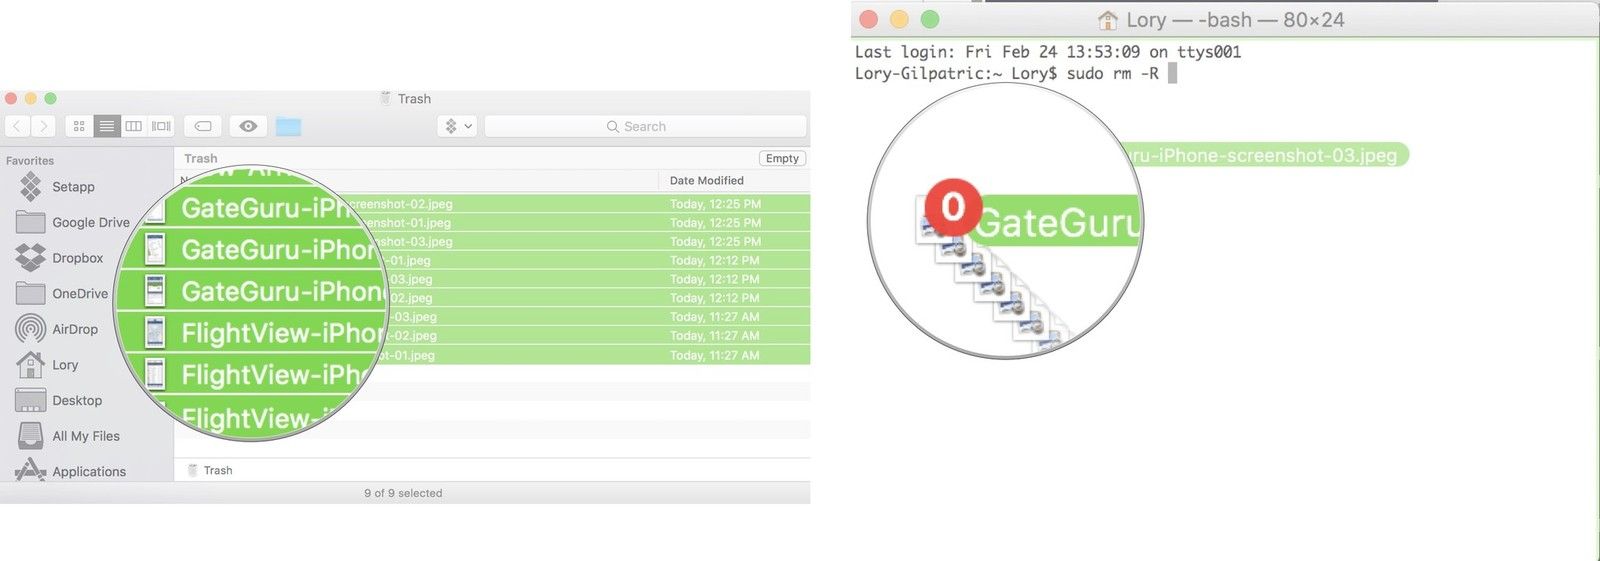This screenshot has height=561, width=1600.
Task: Click the Edit Tags toolbar icon
Action: pyautogui.click(x=203, y=126)
